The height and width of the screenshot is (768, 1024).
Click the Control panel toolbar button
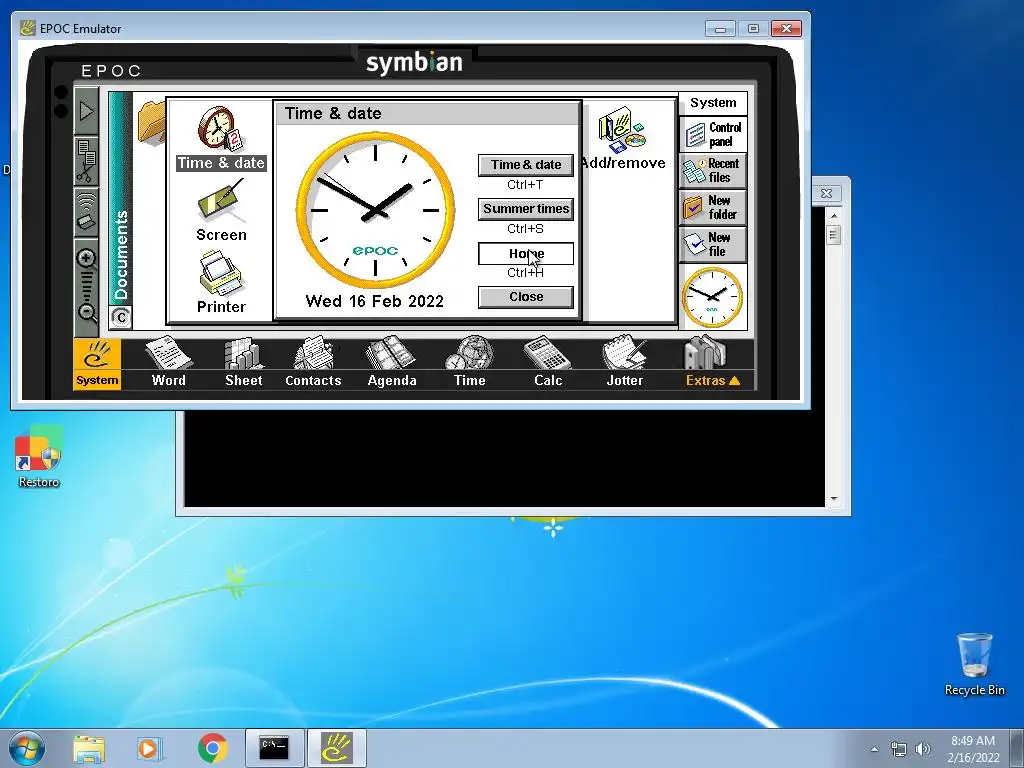coord(713,135)
